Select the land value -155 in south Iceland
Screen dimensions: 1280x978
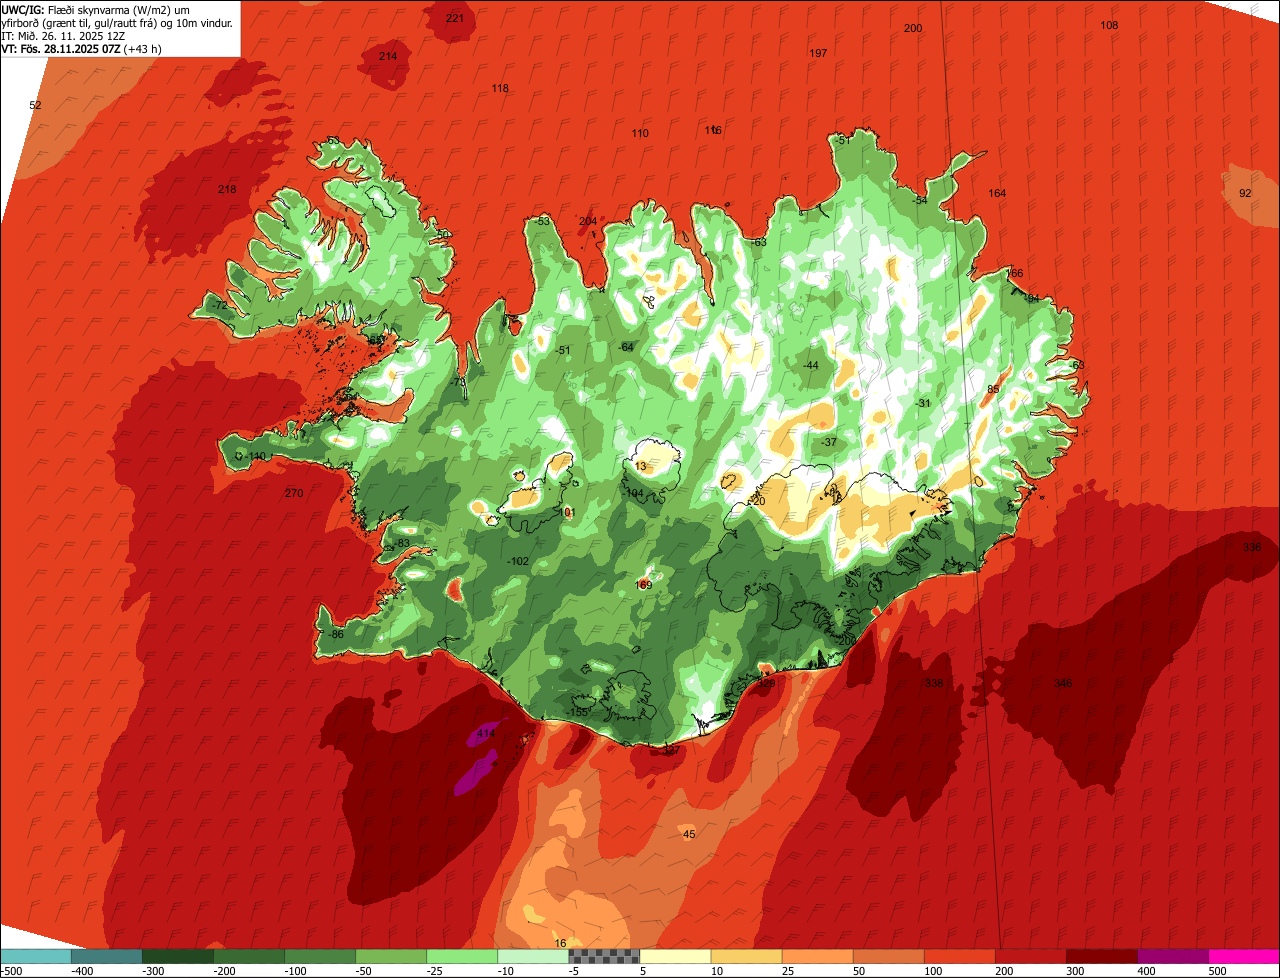point(577,712)
